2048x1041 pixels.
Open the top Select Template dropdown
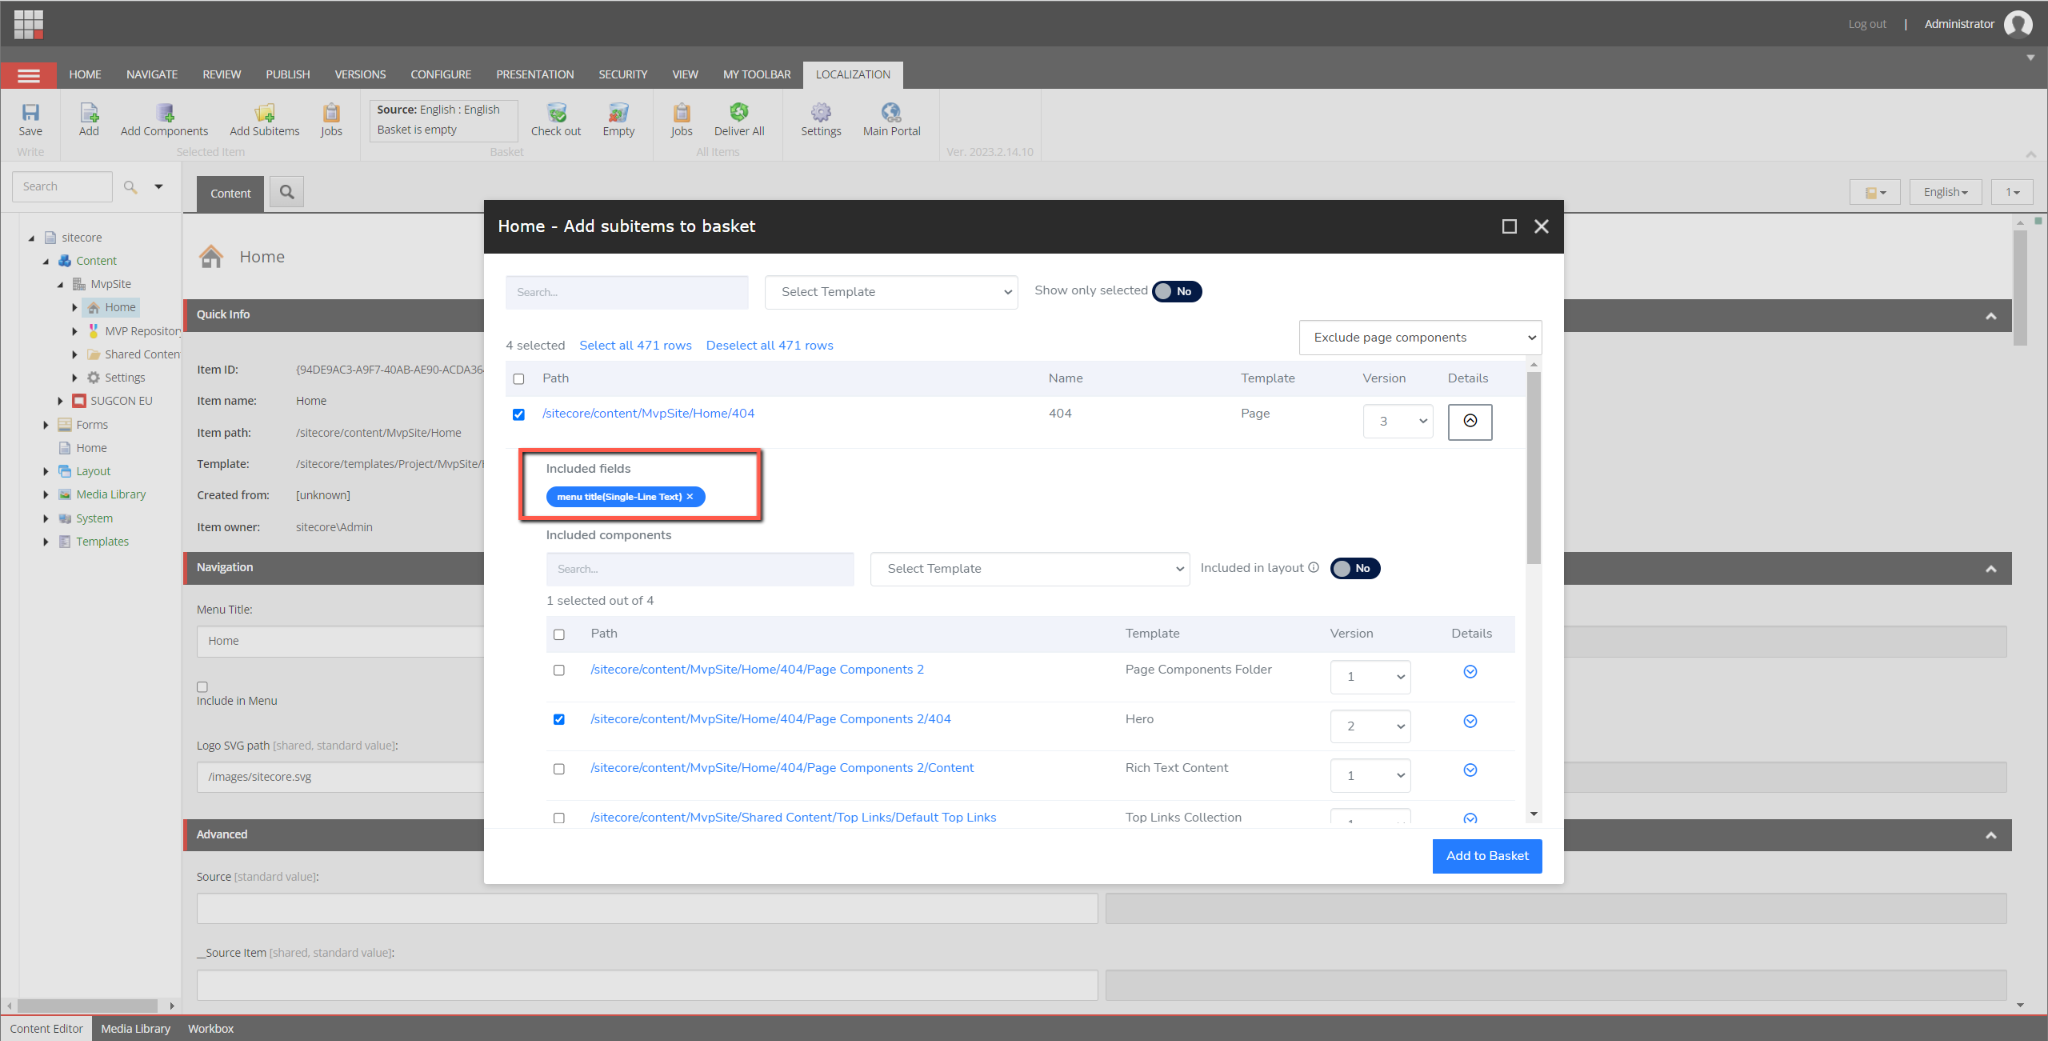point(892,292)
